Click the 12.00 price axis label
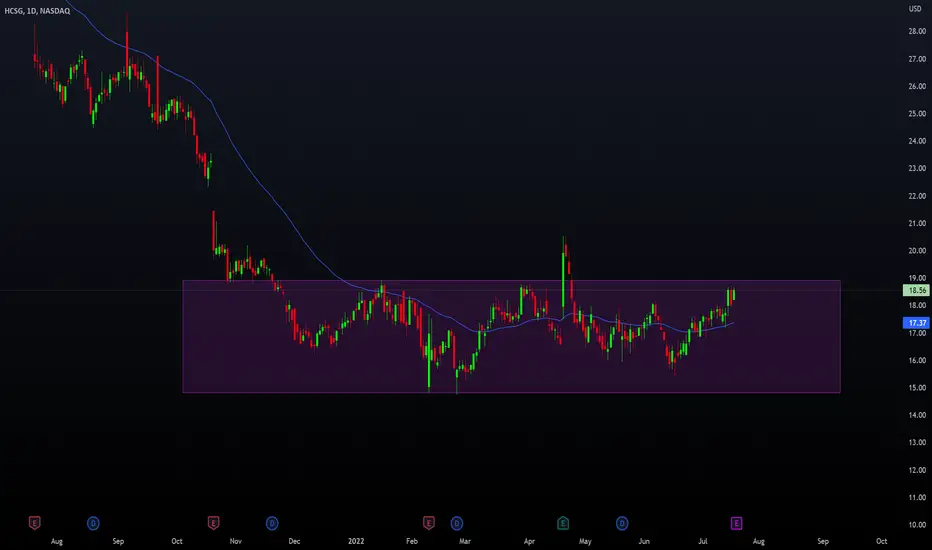The image size is (932, 550). (x=917, y=470)
